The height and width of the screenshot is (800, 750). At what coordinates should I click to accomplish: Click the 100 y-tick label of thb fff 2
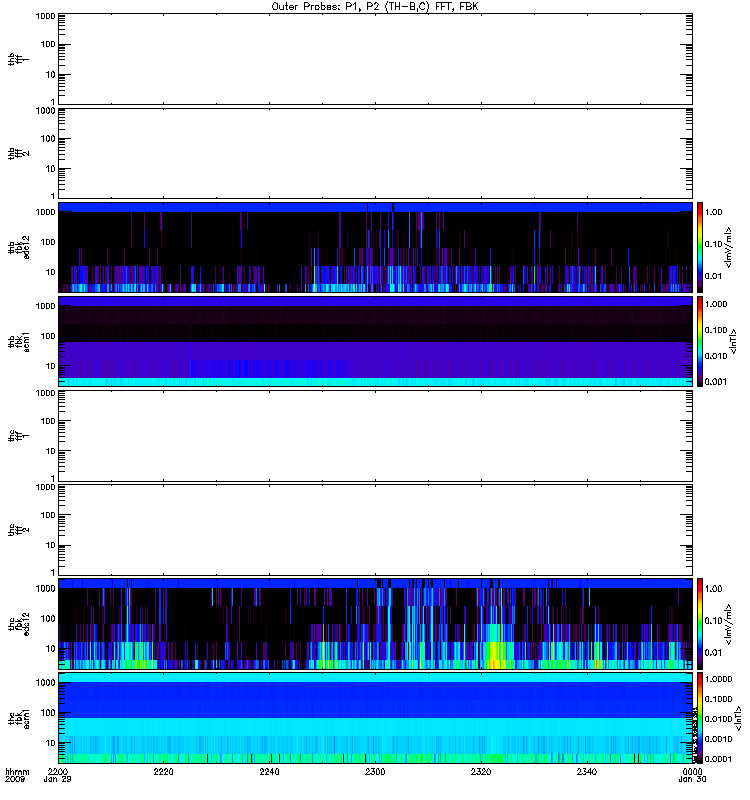coord(48,139)
